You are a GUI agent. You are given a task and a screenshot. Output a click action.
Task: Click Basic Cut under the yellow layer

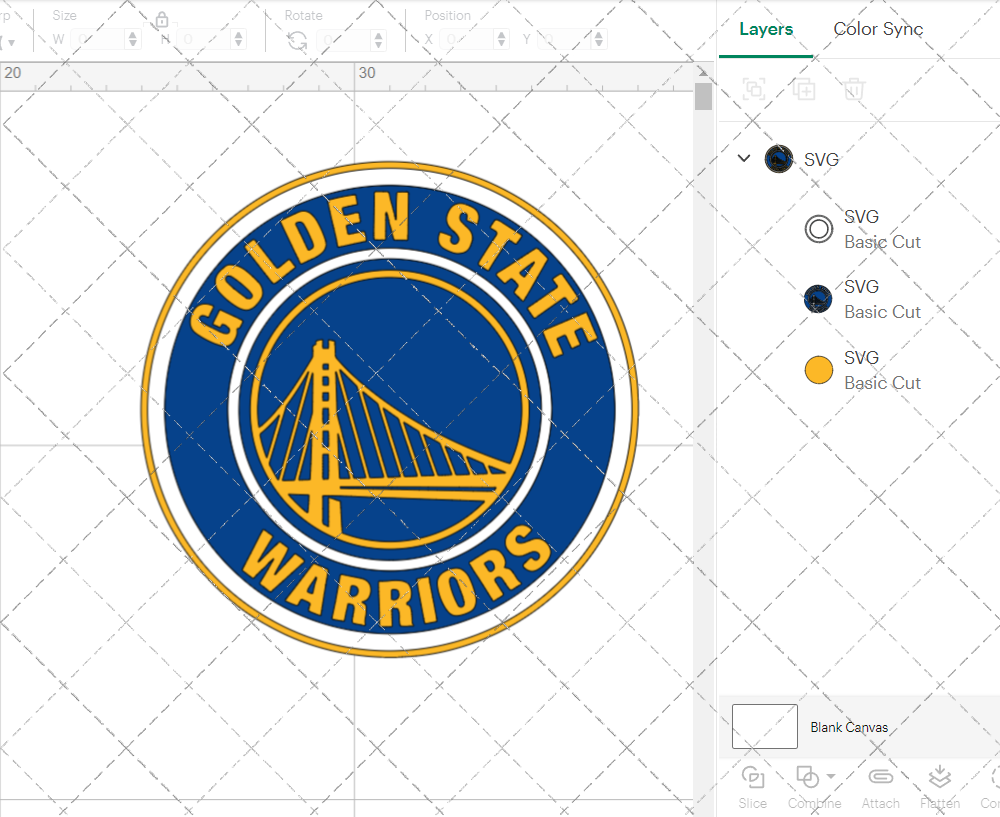pos(883,383)
